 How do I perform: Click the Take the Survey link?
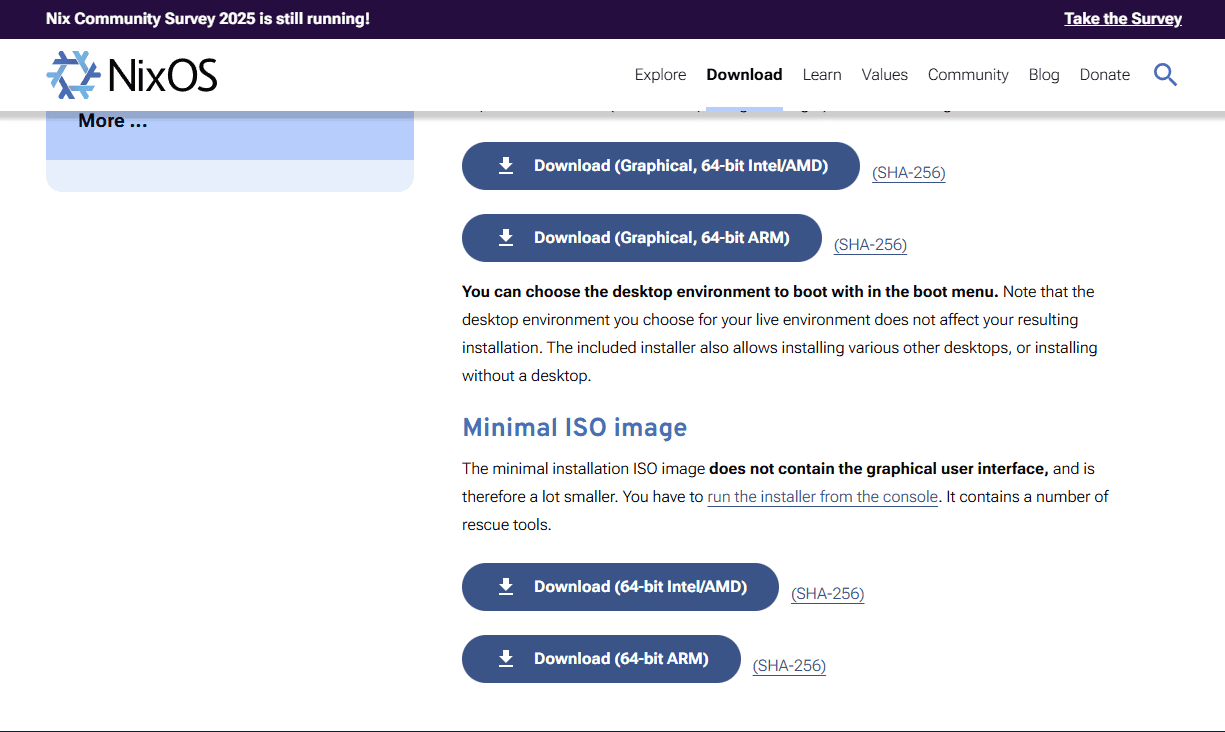pyautogui.click(x=1122, y=18)
